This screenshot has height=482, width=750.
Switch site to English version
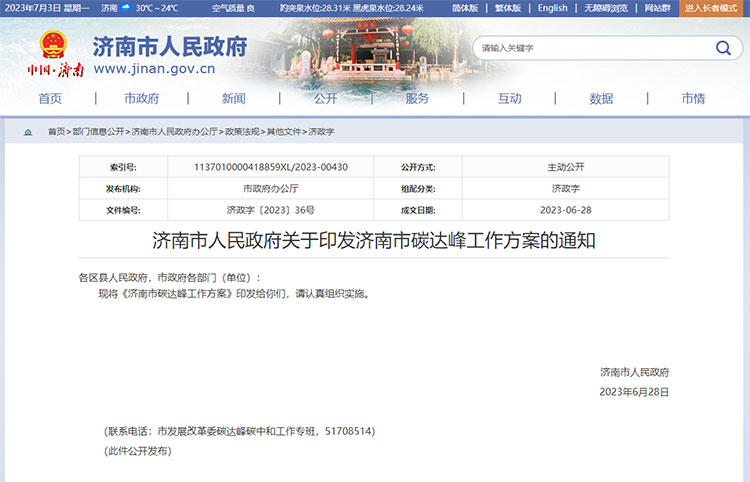tap(552, 8)
